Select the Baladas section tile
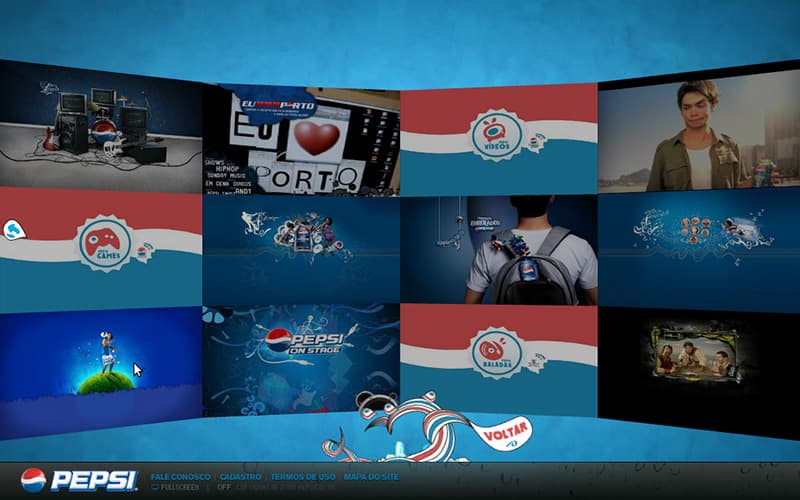This screenshot has height=500, width=800. 498,360
